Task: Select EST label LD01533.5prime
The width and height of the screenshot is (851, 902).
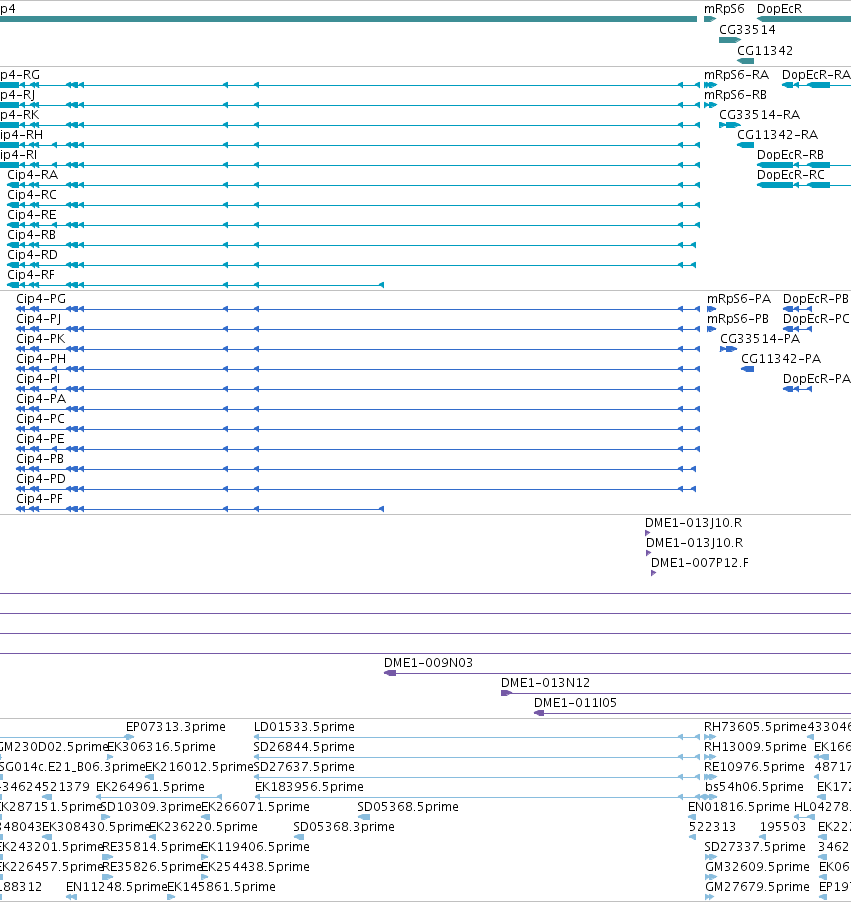Action: (x=304, y=727)
